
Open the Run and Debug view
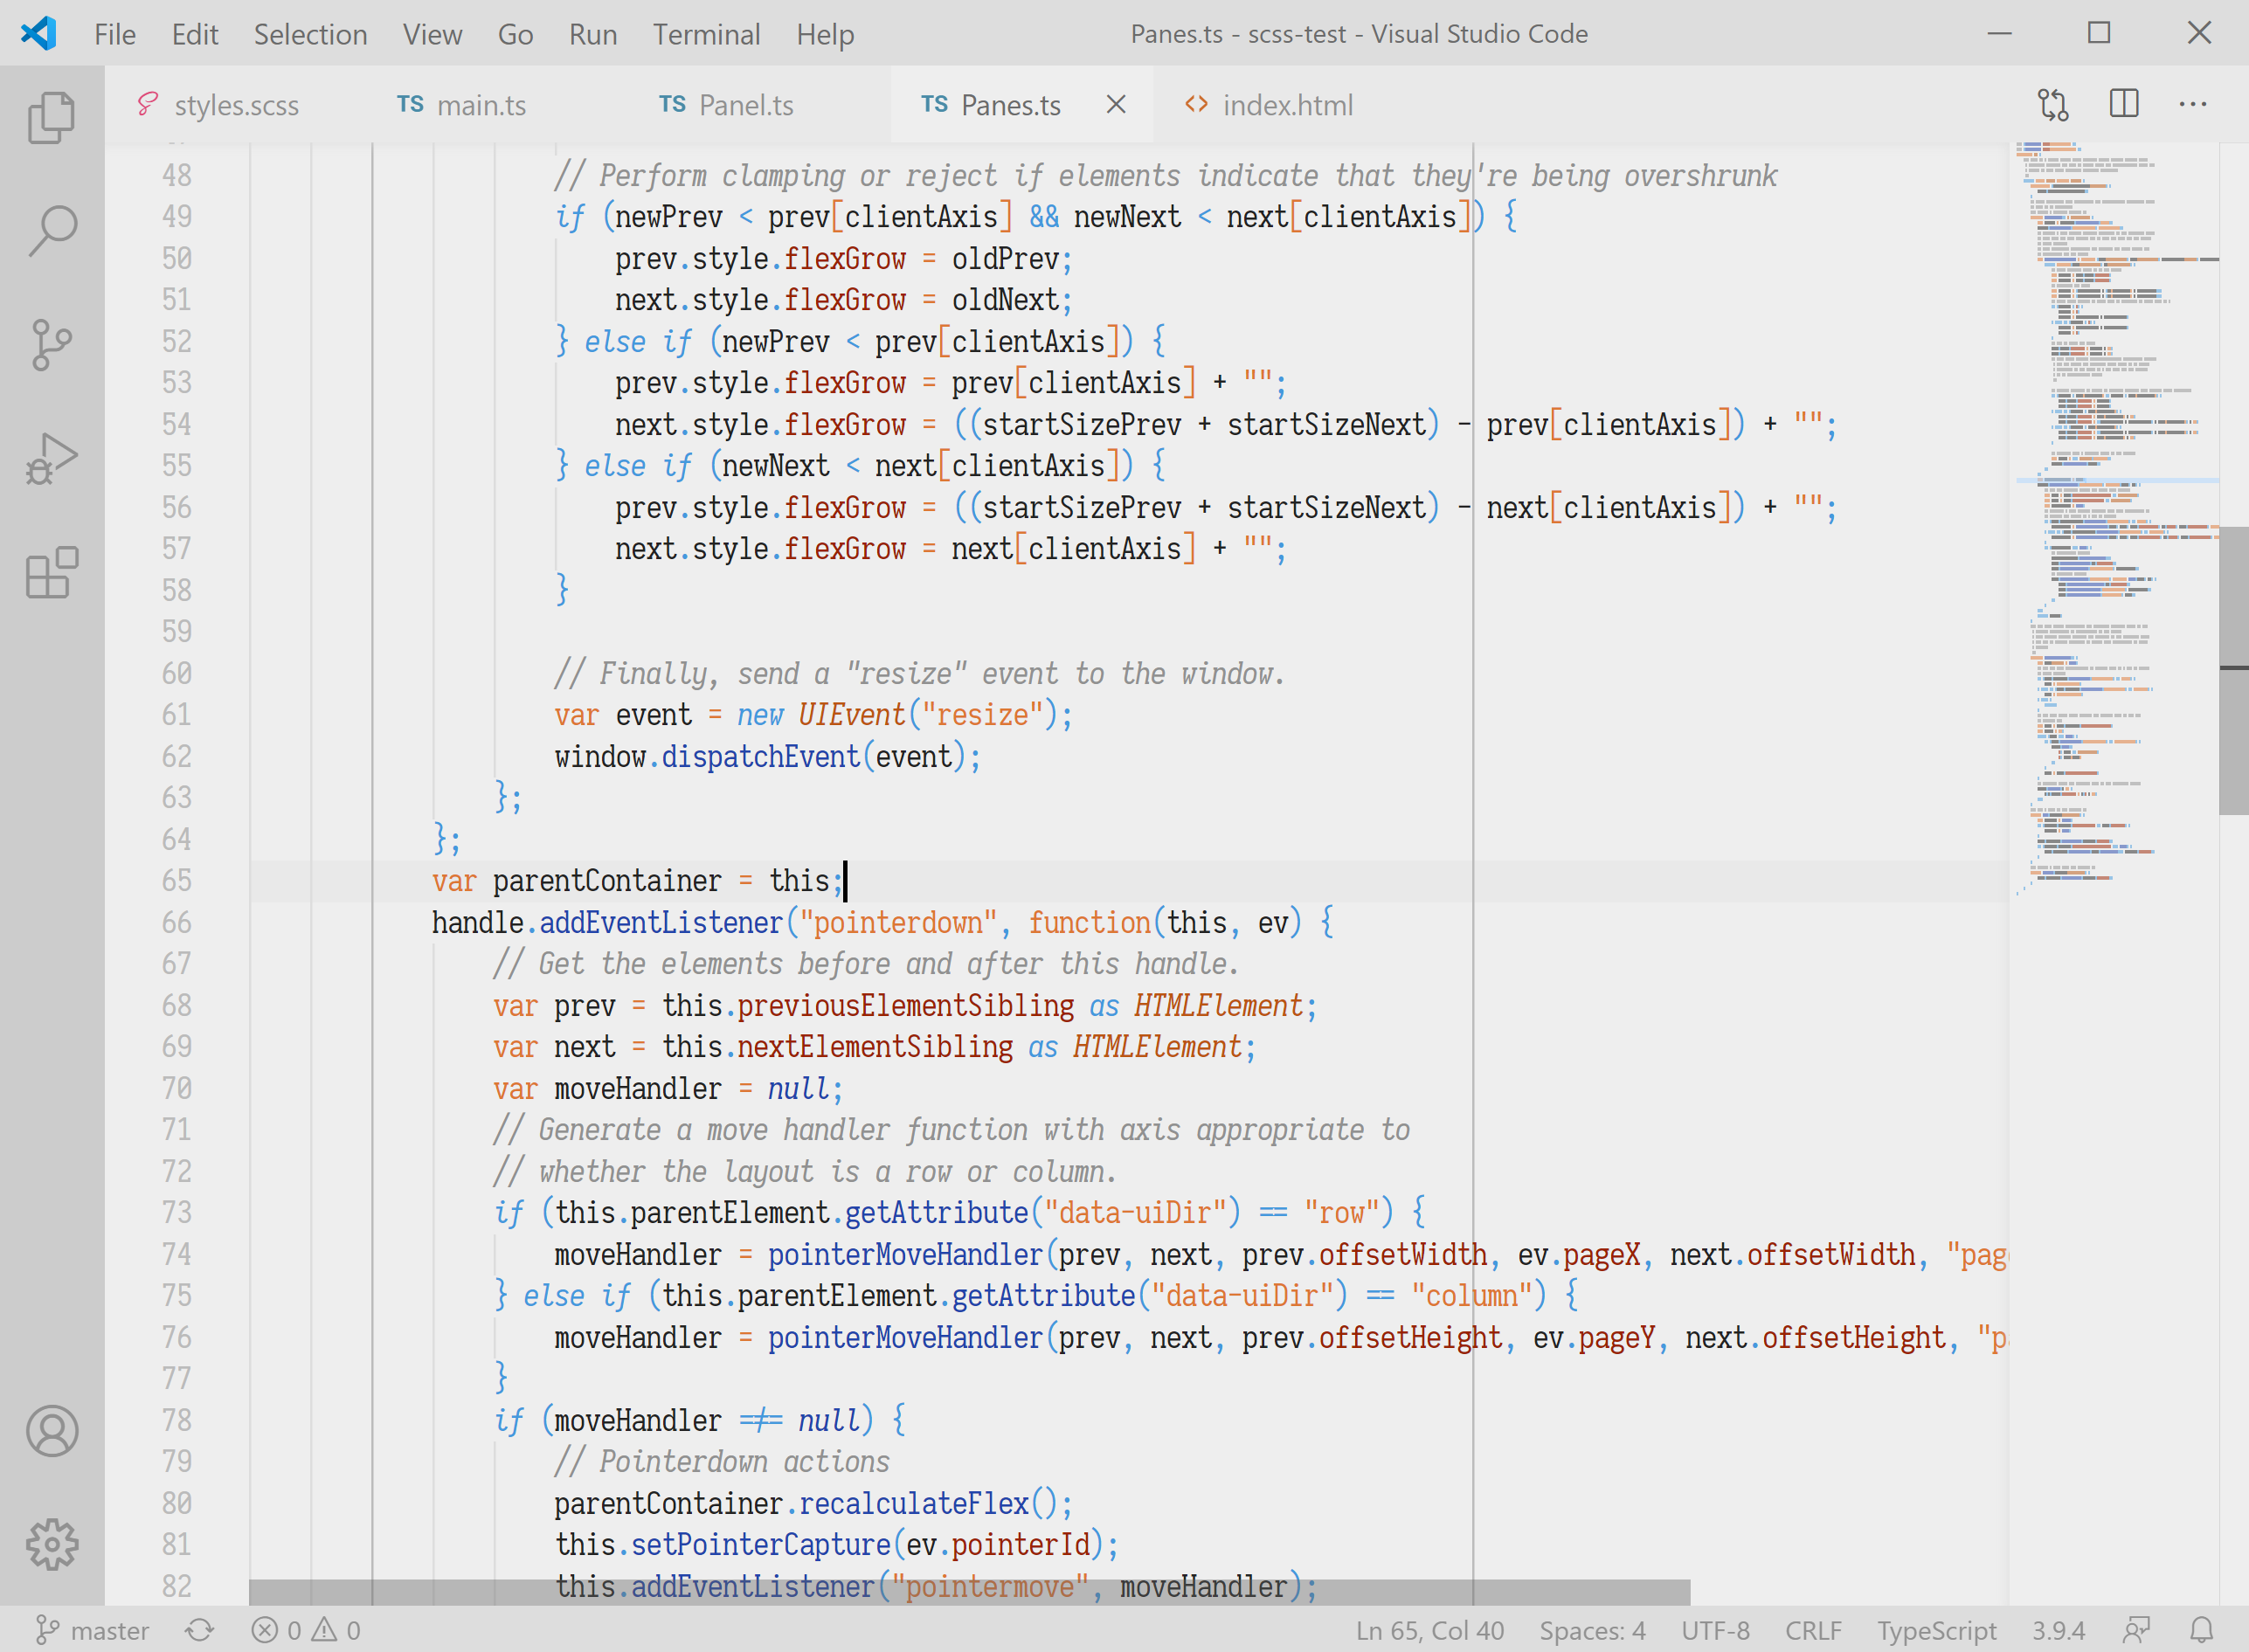point(52,459)
